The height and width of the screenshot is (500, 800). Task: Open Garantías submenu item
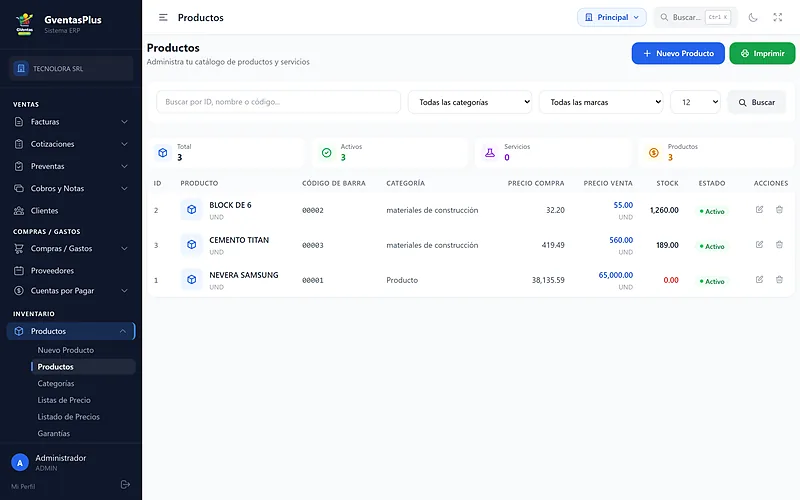tap(54, 433)
